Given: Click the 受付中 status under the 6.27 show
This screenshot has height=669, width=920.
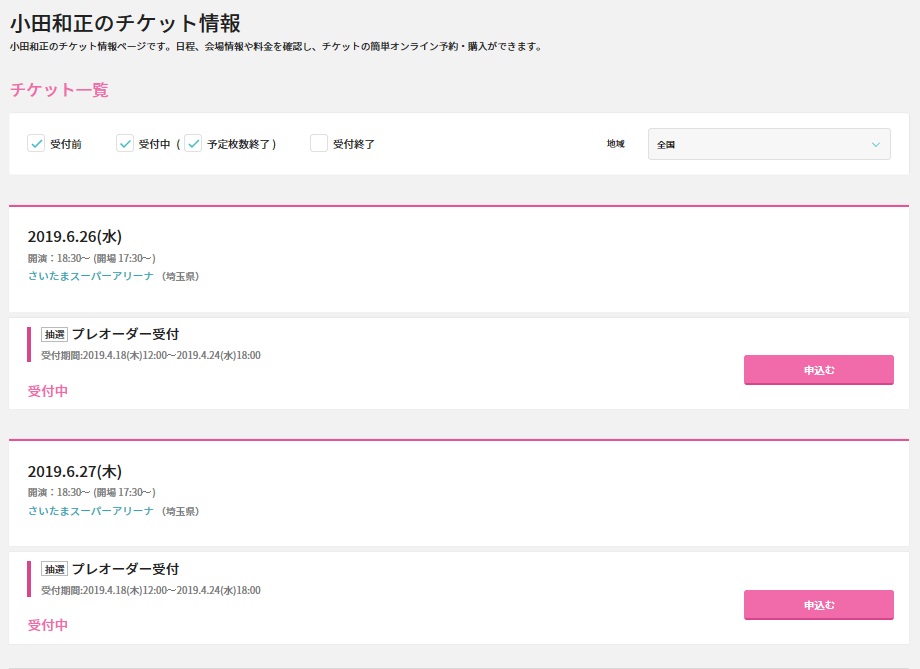Looking at the screenshot, I should click(48, 625).
